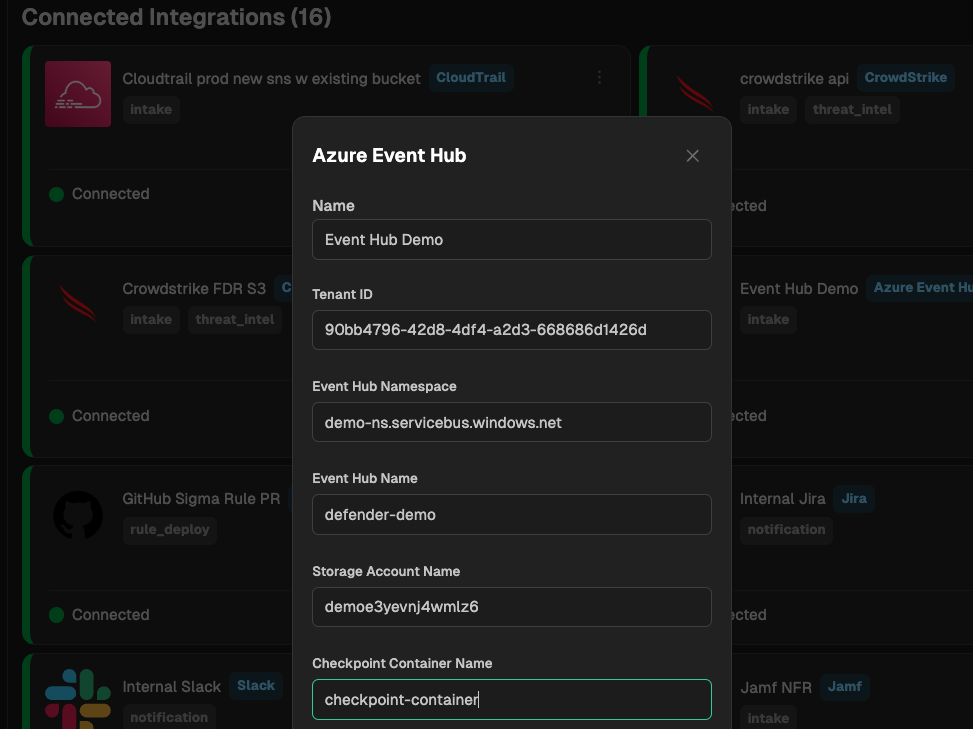Click the Event Hub Name field
This screenshot has height=729, width=973.
coord(511,514)
